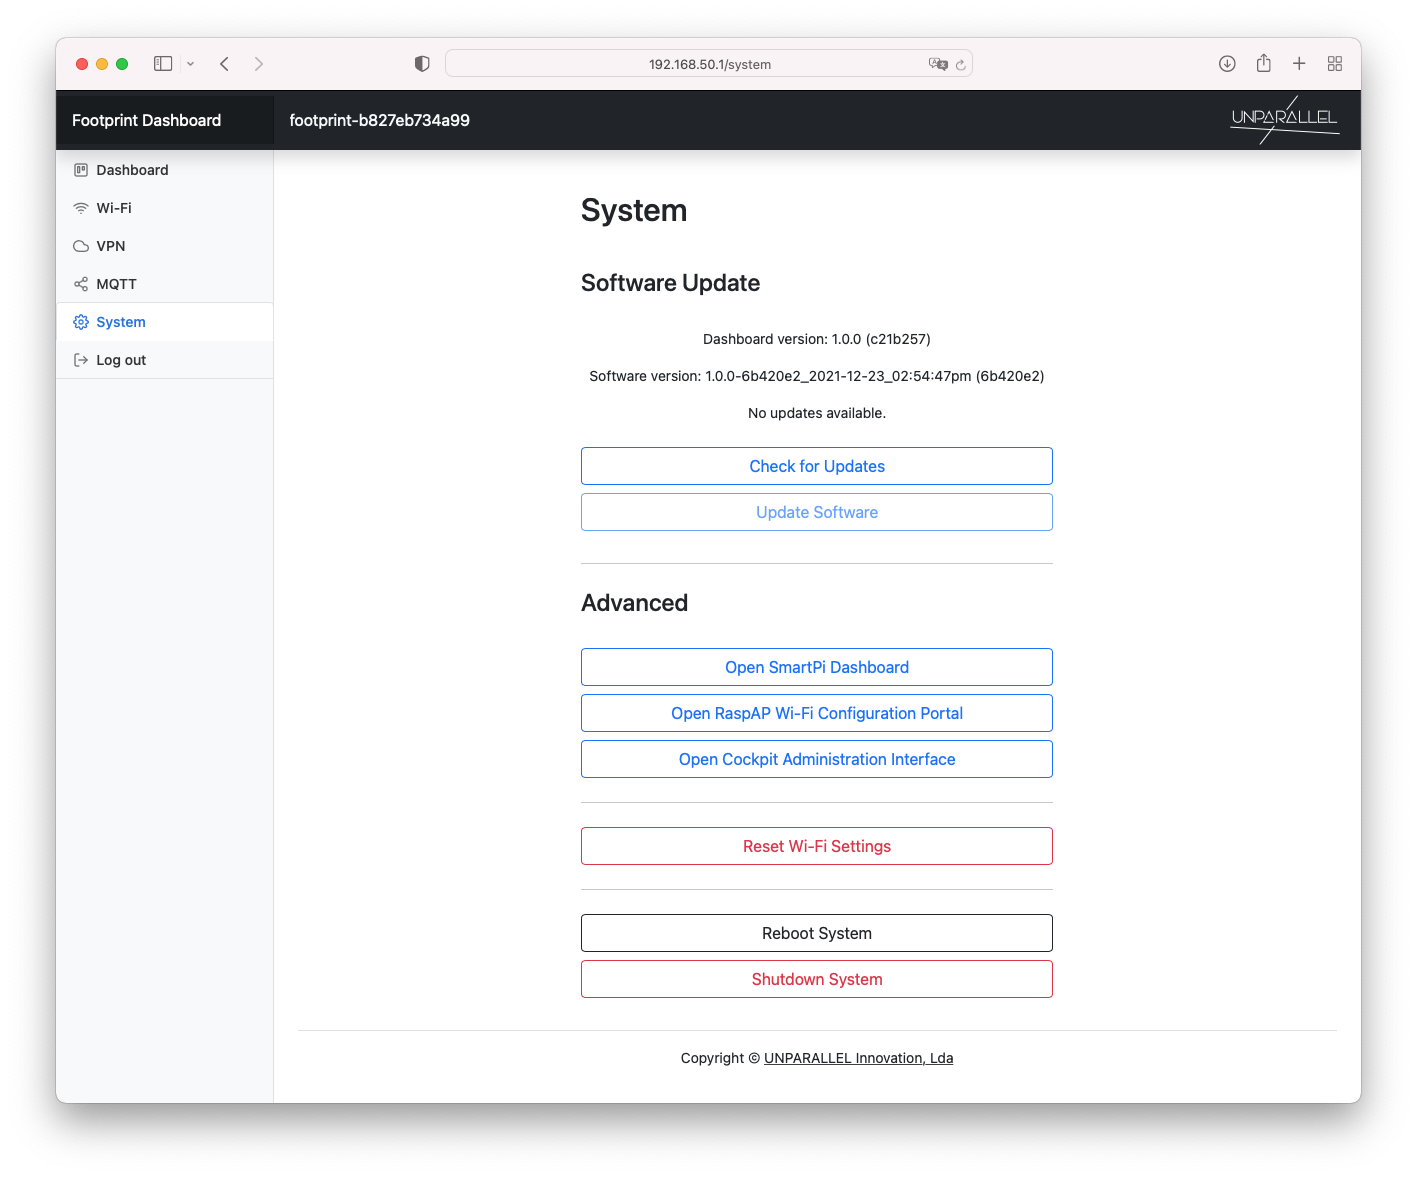The height and width of the screenshot is (1177, 1417).
Task: Click Update Software button
Action: coord(817,512)
